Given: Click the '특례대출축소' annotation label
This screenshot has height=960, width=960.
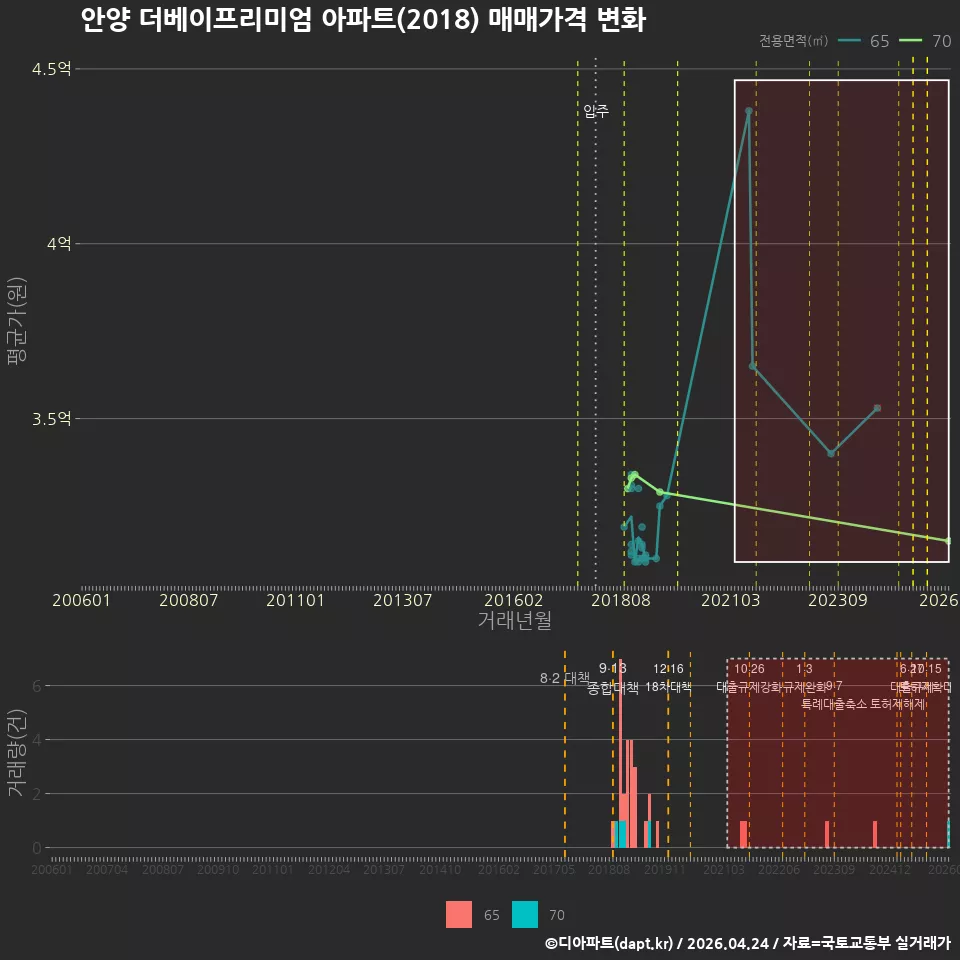Looking at the screenshot, I should click(x=834, y=704).
